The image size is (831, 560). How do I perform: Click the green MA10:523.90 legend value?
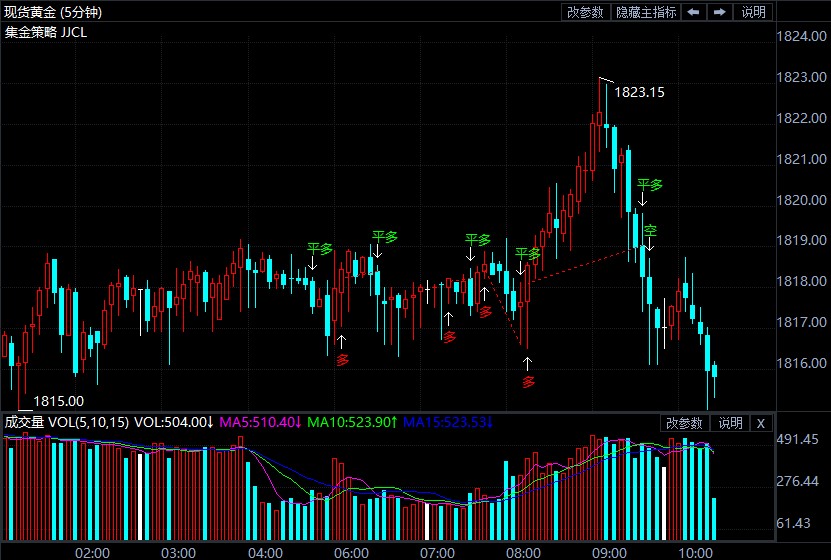(353, 423)
